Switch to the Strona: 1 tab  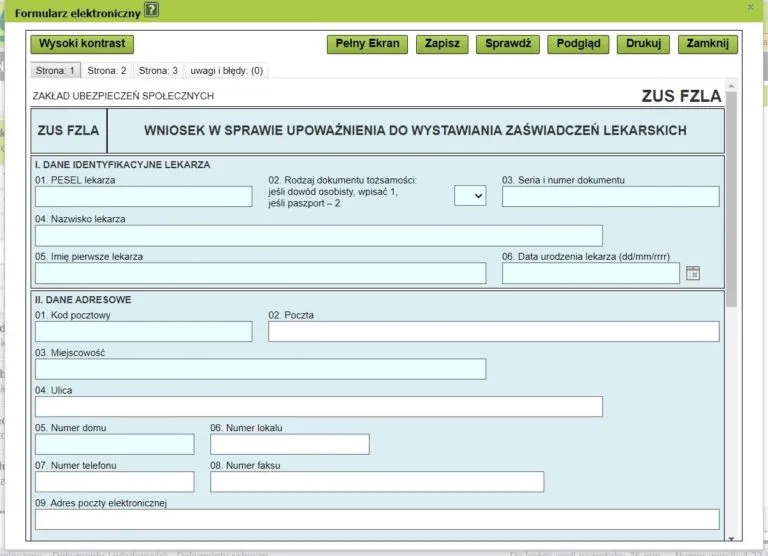[x=55, y=71]
